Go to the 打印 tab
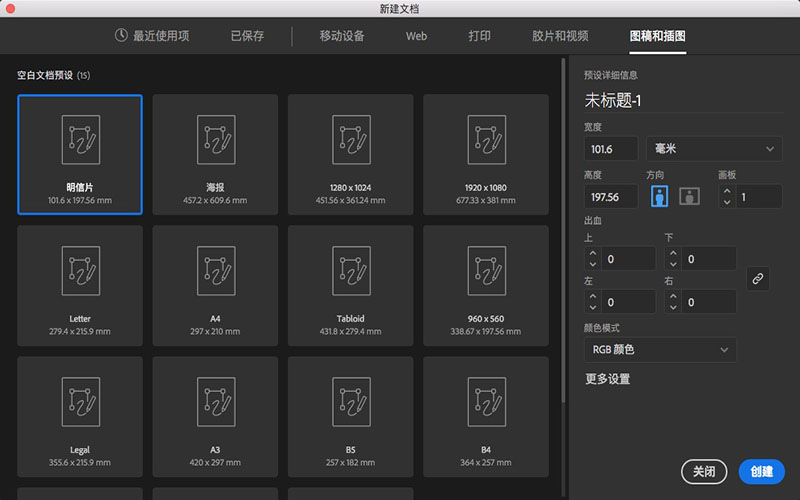 point(480,36)
